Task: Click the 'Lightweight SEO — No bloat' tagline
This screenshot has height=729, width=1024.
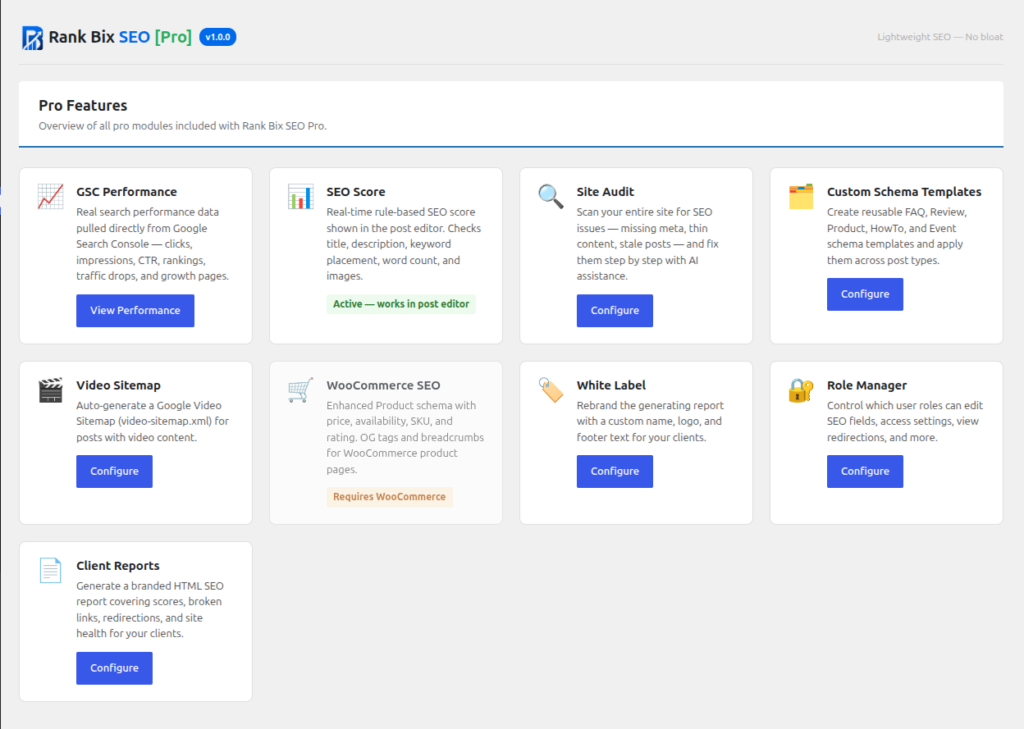Action: click(x=940, y=37)
